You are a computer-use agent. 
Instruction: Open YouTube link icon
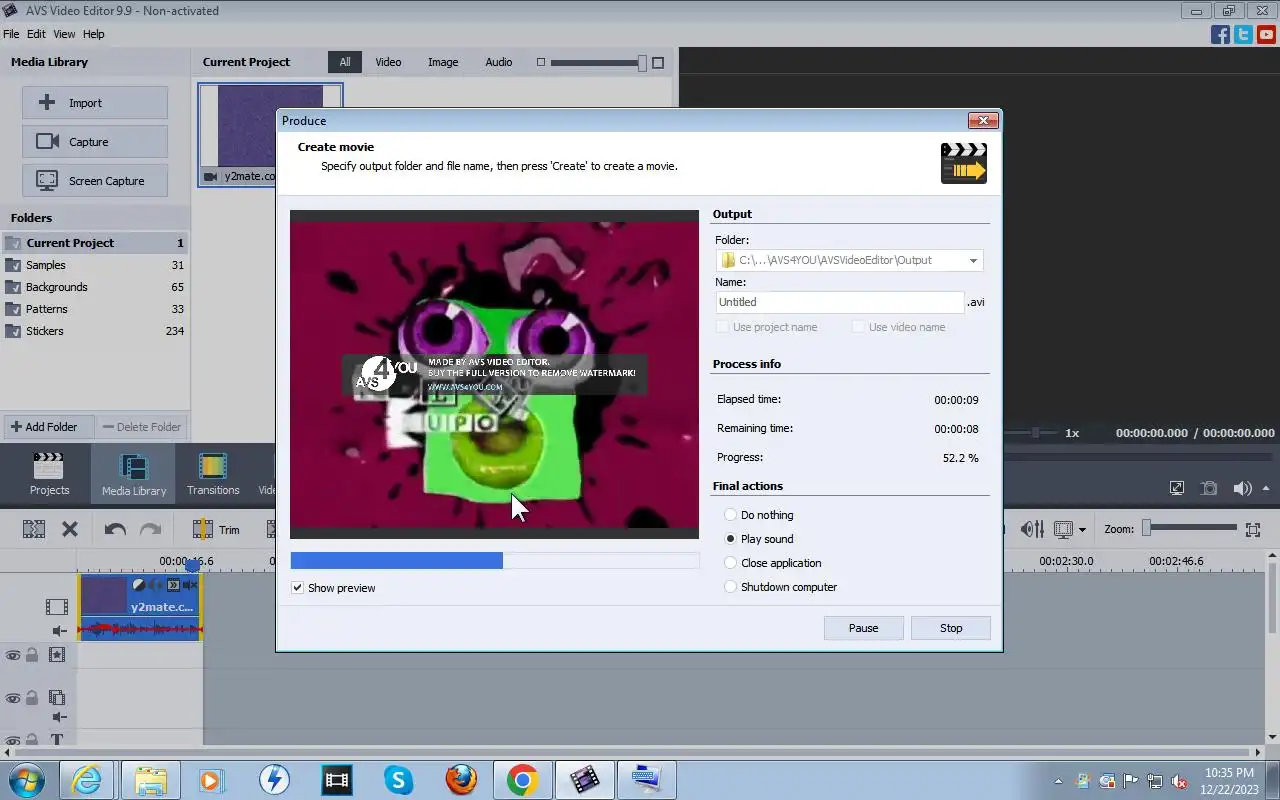tap(1266, 34)
